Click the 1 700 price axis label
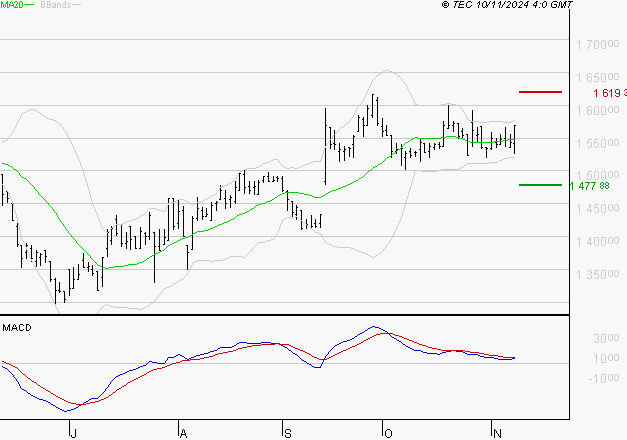The height and width of the screenshot is (440, 627). coord(597,44)
